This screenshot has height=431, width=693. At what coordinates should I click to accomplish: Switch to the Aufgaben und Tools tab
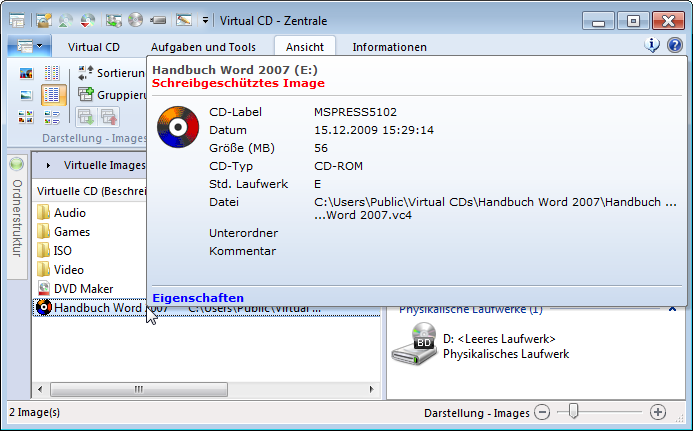[203, 47]
